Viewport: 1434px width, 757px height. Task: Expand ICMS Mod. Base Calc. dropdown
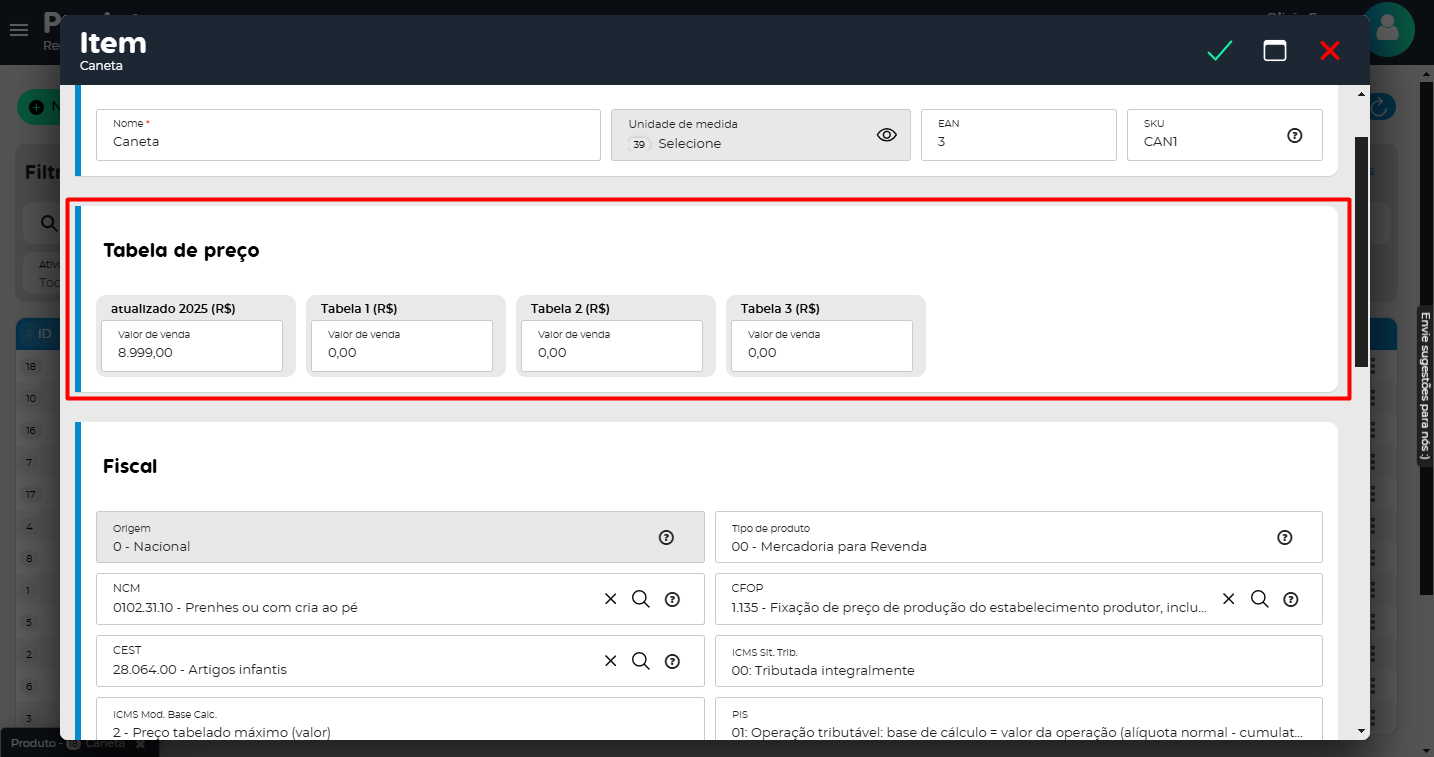click(400, 722)
